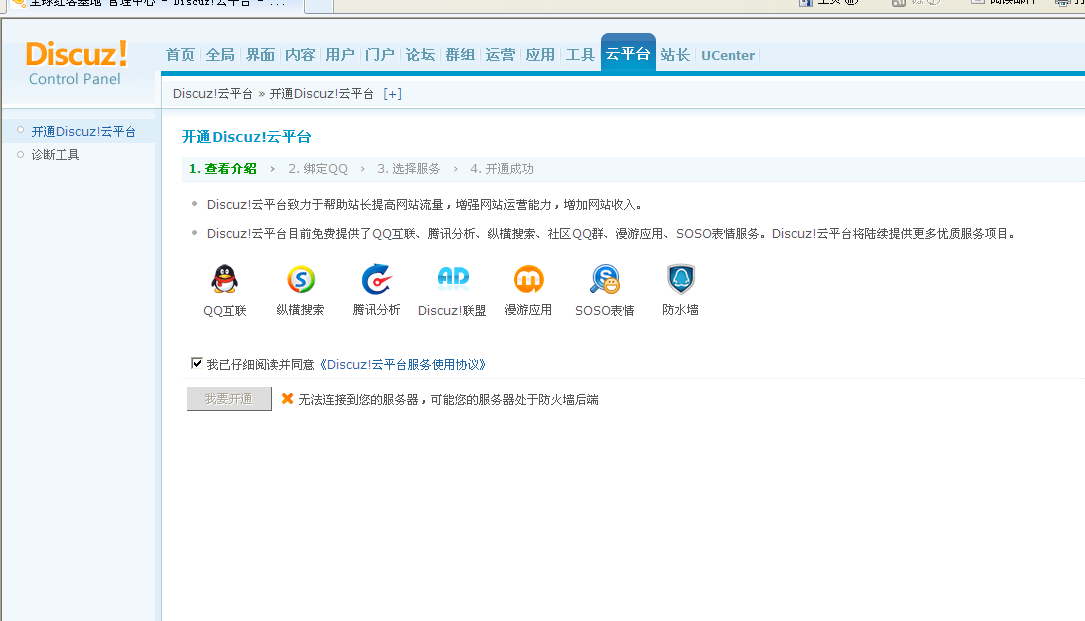Viewport: 1085px width, 621px height.
Task: Toggle the agreement checkbox
Action: [197, 363]
